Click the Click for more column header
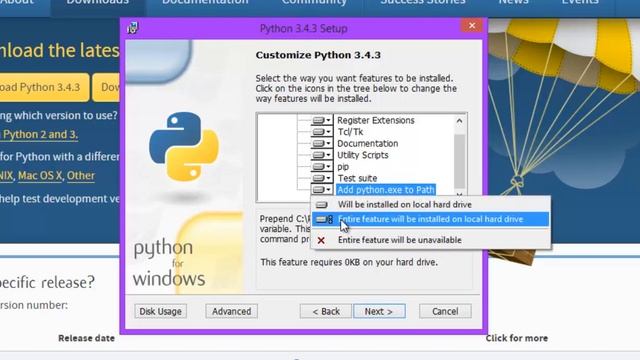 [x=516, y=338]
